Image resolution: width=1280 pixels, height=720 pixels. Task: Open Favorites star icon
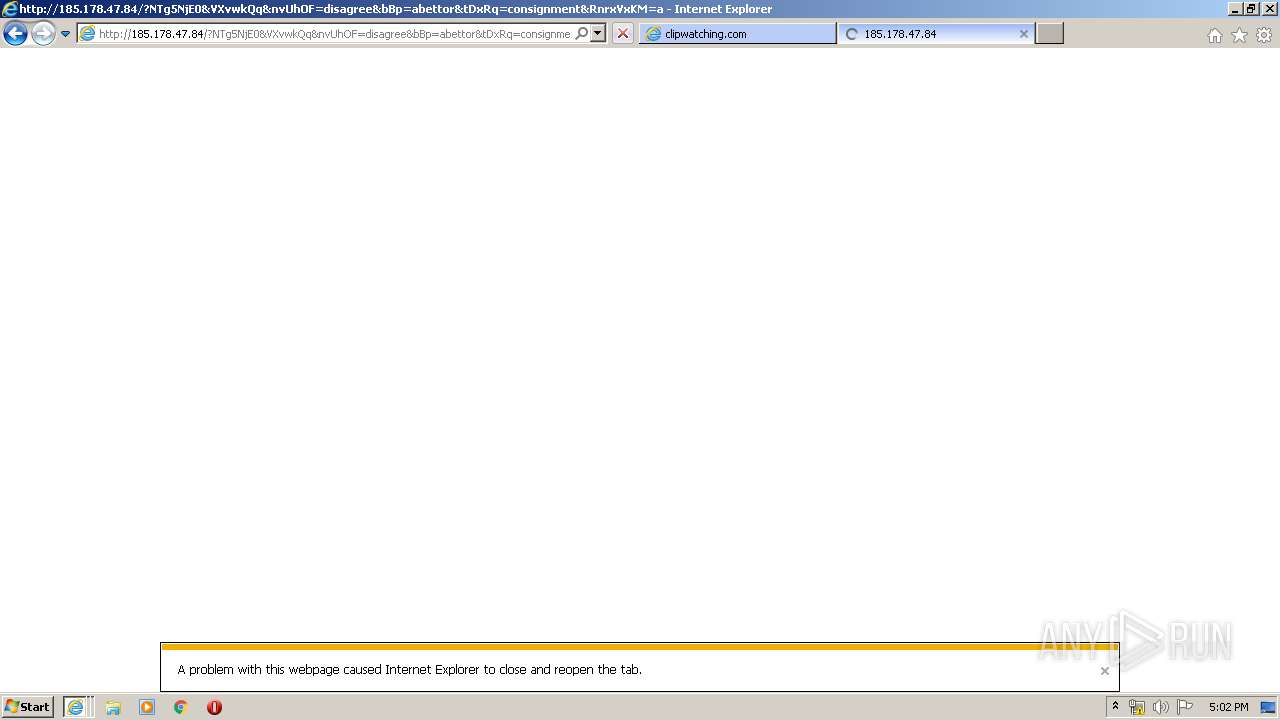[1239, 35]
